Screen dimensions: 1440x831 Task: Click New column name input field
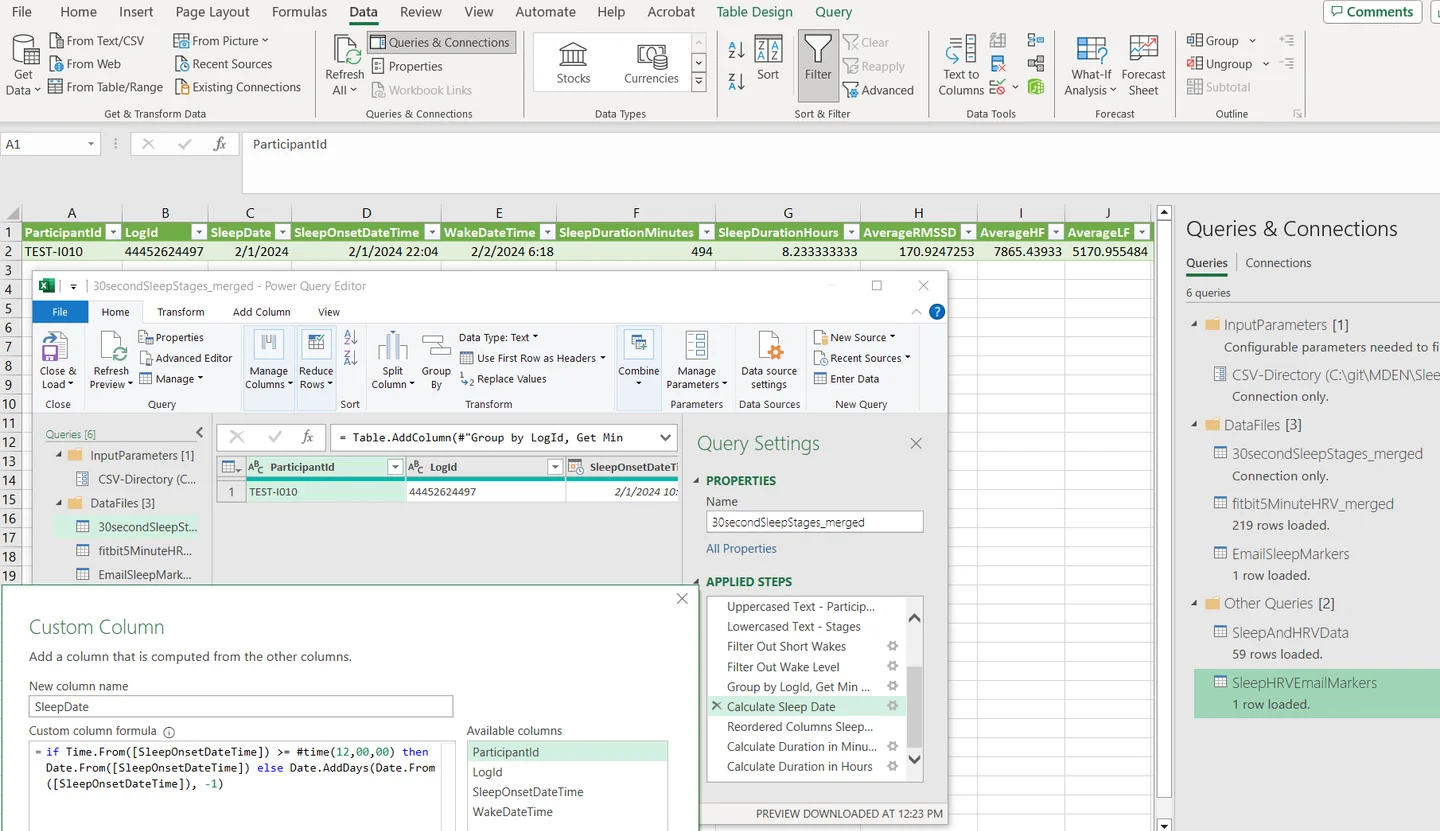[241, 707]
